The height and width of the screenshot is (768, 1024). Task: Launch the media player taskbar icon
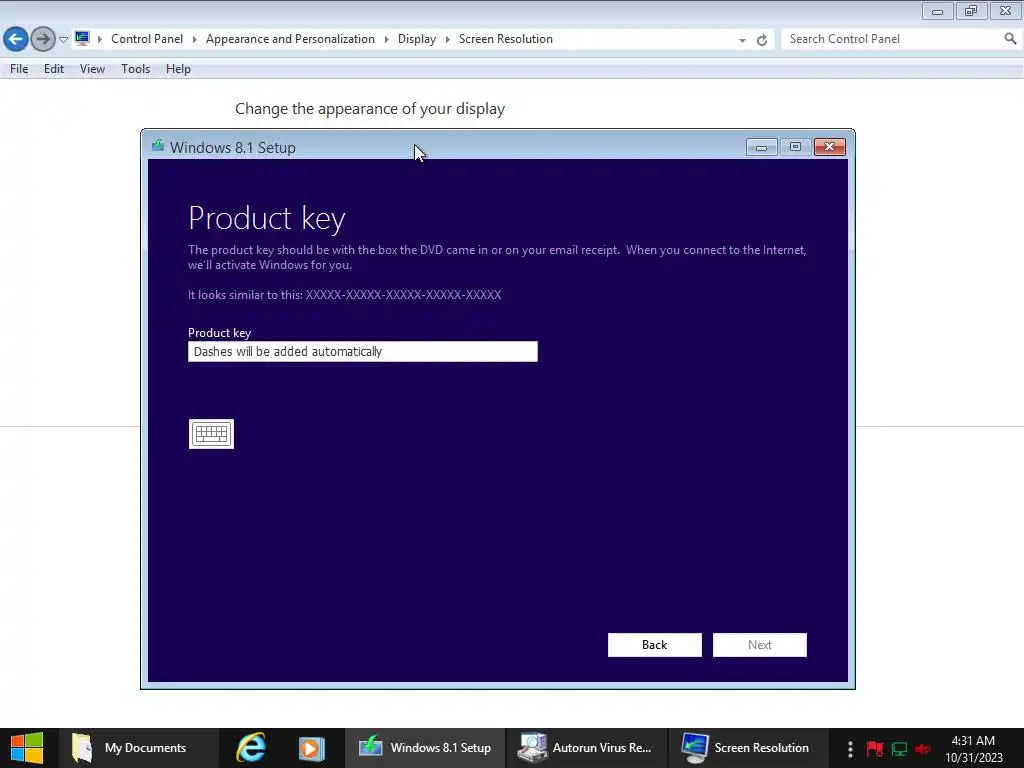tap(312, 748)
